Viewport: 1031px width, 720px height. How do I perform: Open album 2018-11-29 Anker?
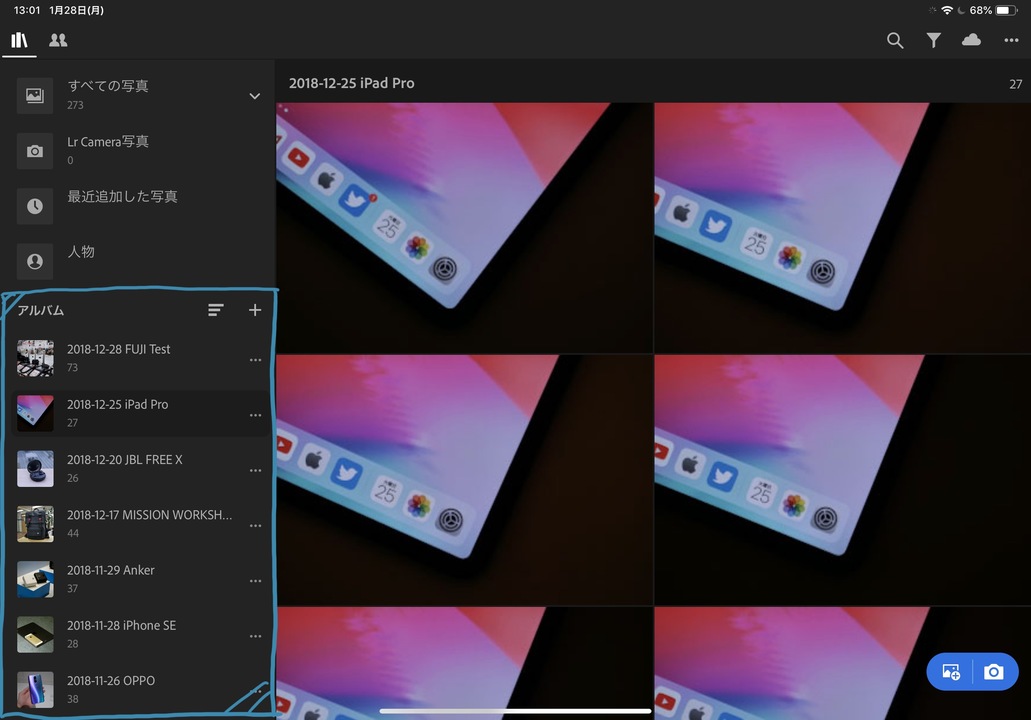click(139, 579)
